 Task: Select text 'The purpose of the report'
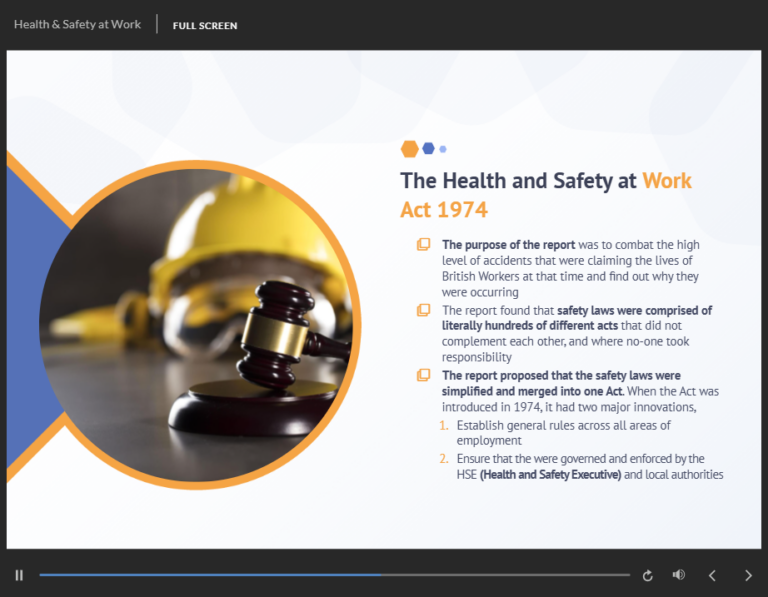(508, 245)
